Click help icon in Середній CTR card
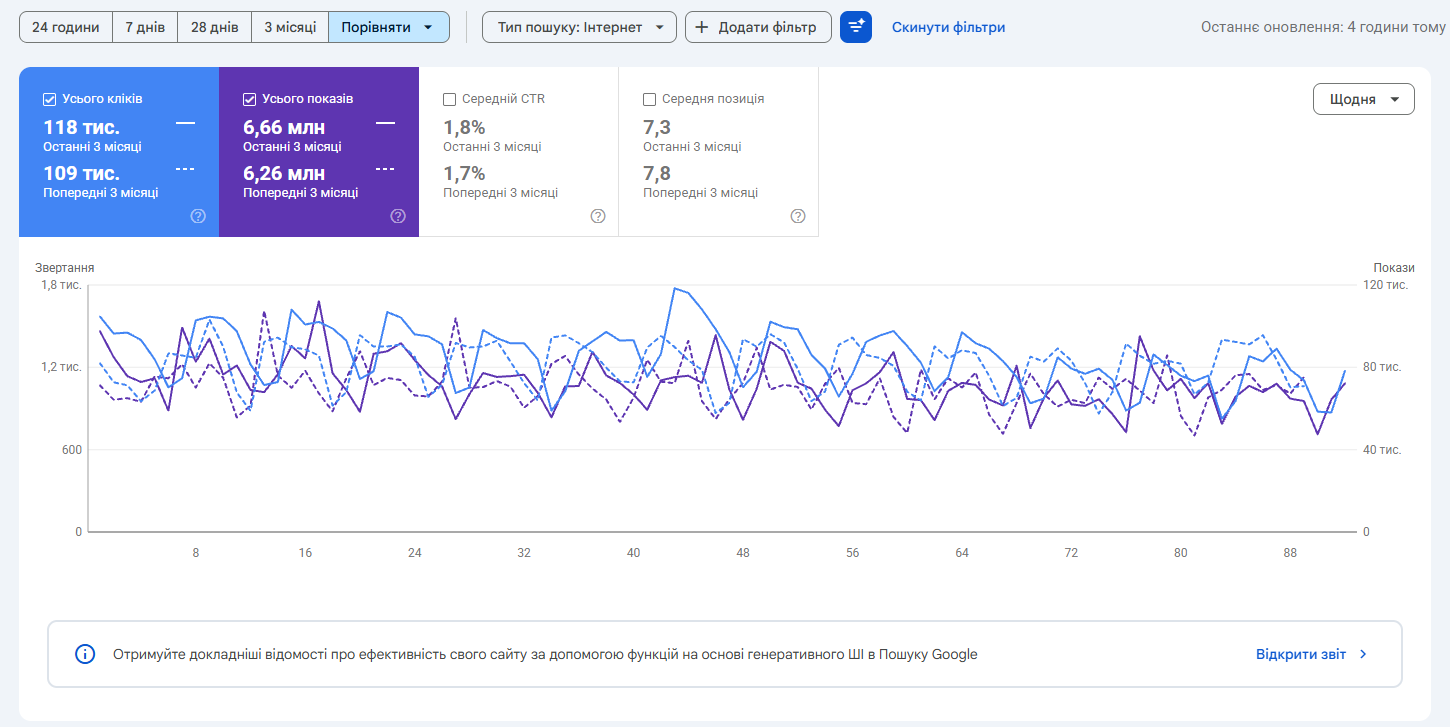The image size is (1450, 727). coord(598,216)
